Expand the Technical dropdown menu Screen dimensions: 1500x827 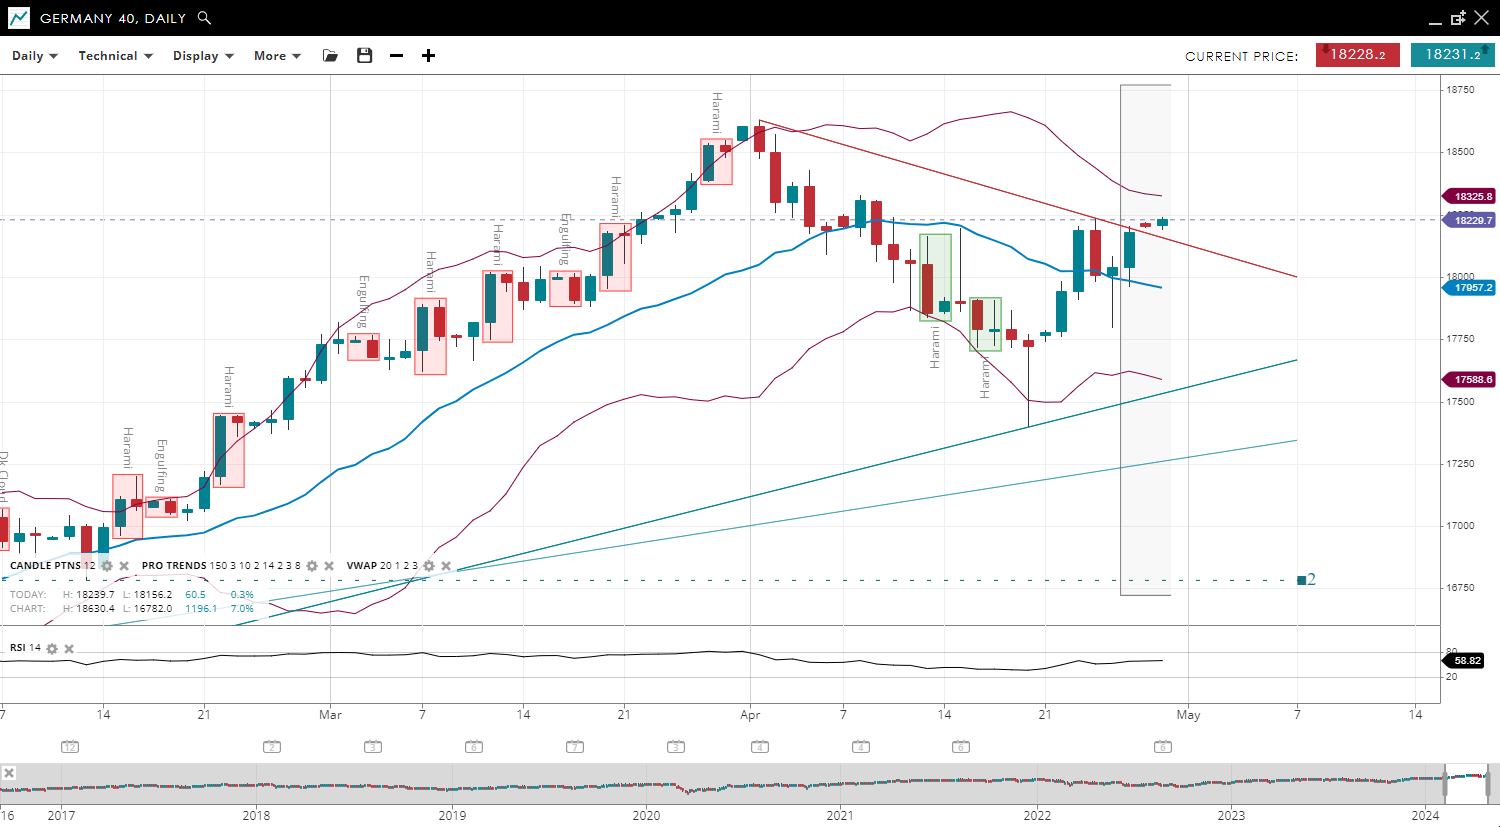pyautogui.click(x=115, y=56)
